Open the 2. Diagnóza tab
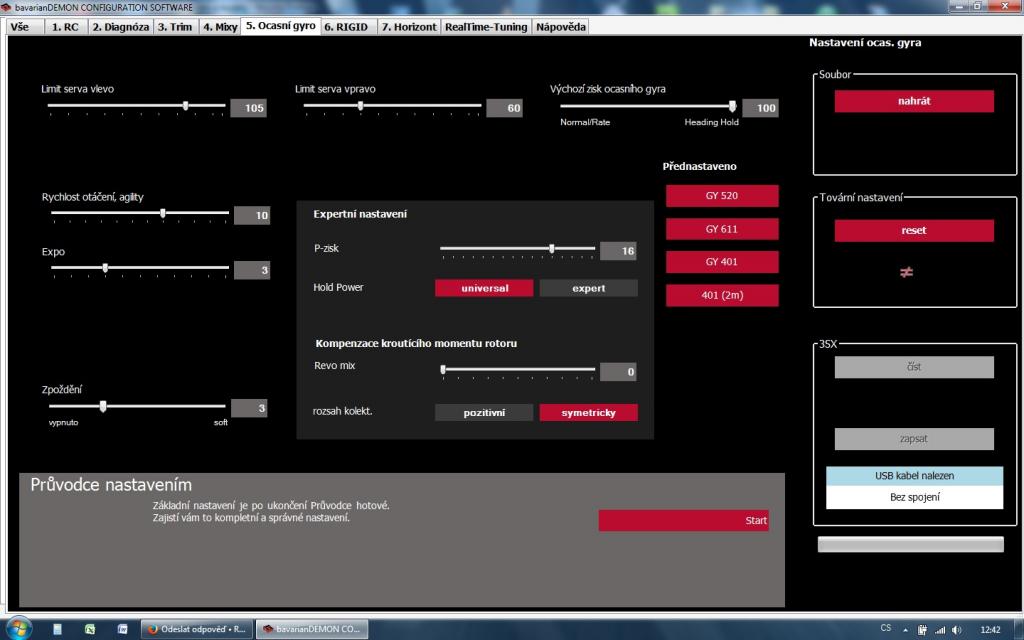The height and width of the screenshot is (640, 1024). click(x=119, y=27)
